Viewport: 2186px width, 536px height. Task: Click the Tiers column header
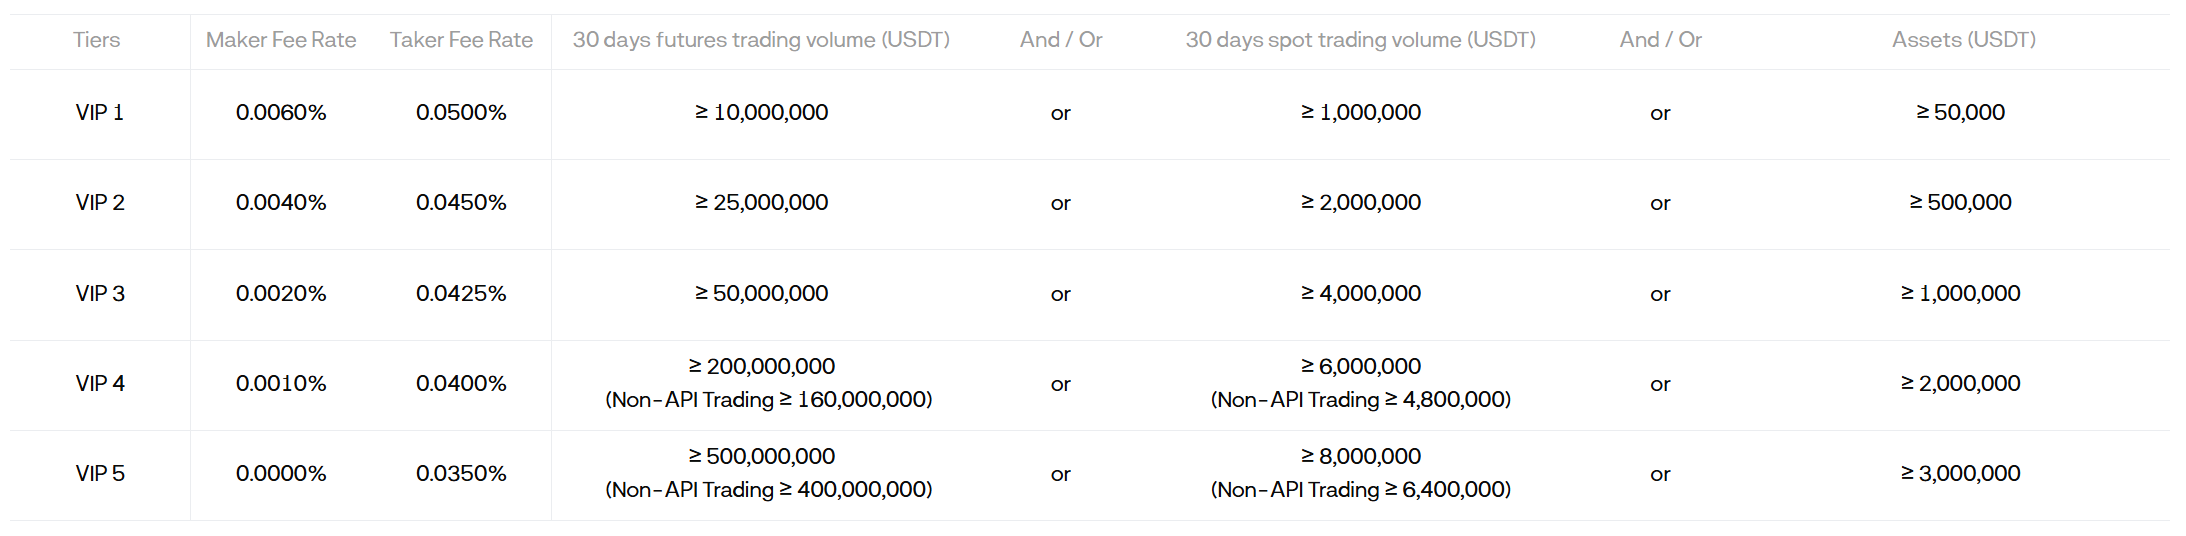(96, 40)
